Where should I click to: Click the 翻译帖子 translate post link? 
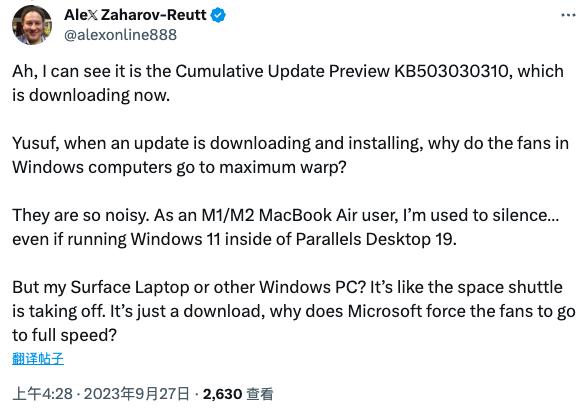pos(38,358)
